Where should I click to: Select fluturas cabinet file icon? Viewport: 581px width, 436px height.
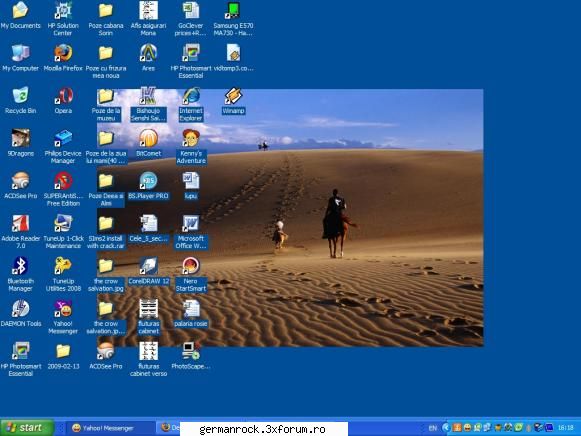click(148, 309)
